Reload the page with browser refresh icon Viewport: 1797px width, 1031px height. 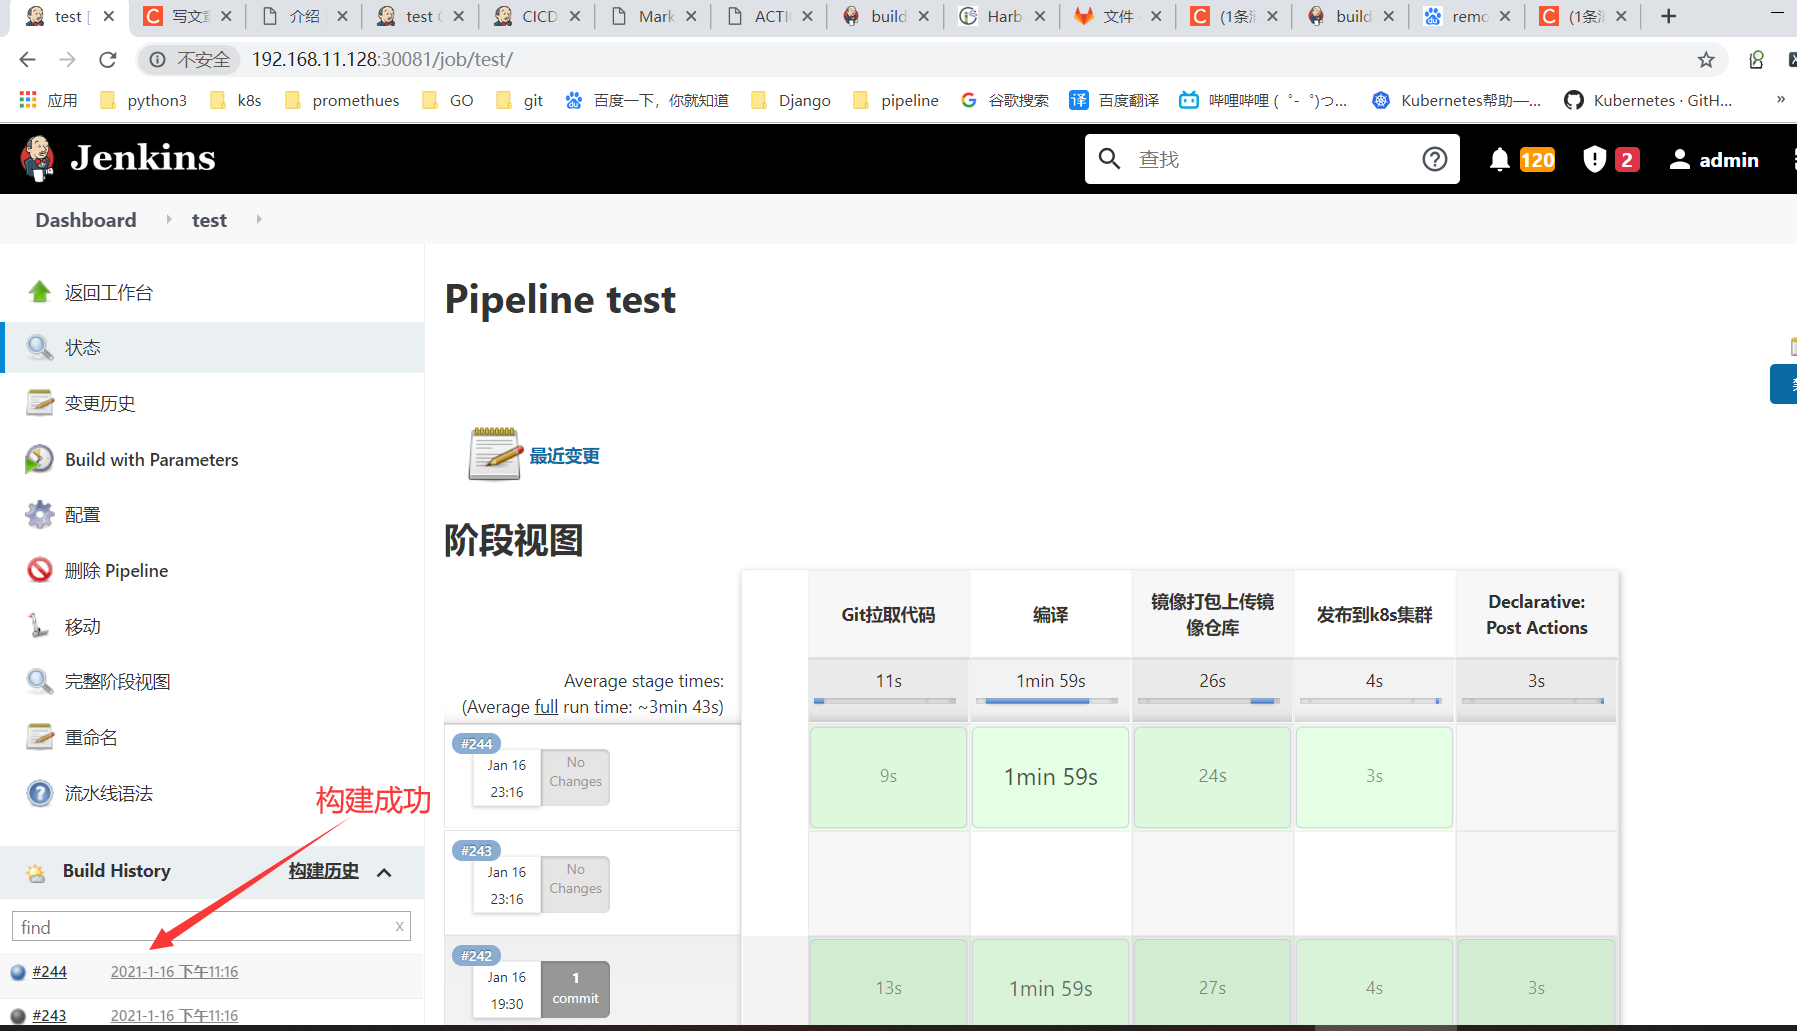pyautogui.click(x=108, y=60)
